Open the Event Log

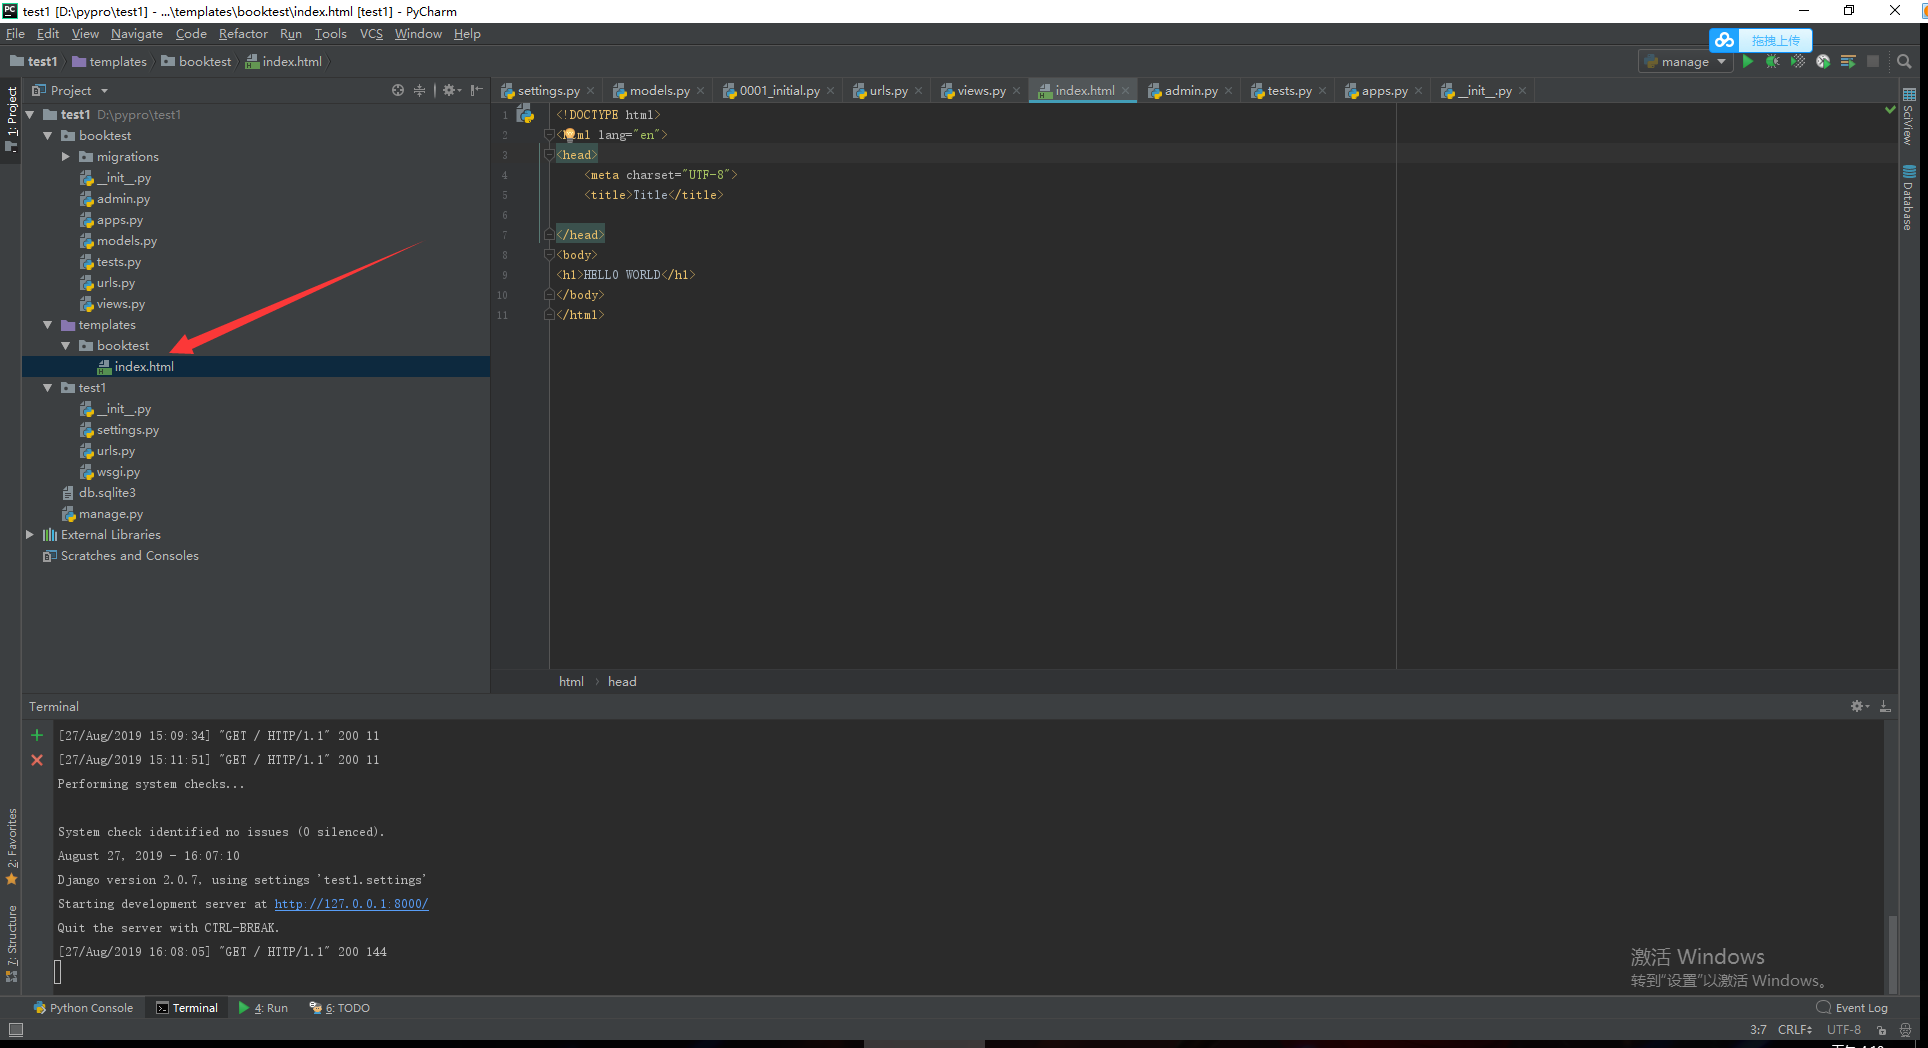tap(1852, 1008)
